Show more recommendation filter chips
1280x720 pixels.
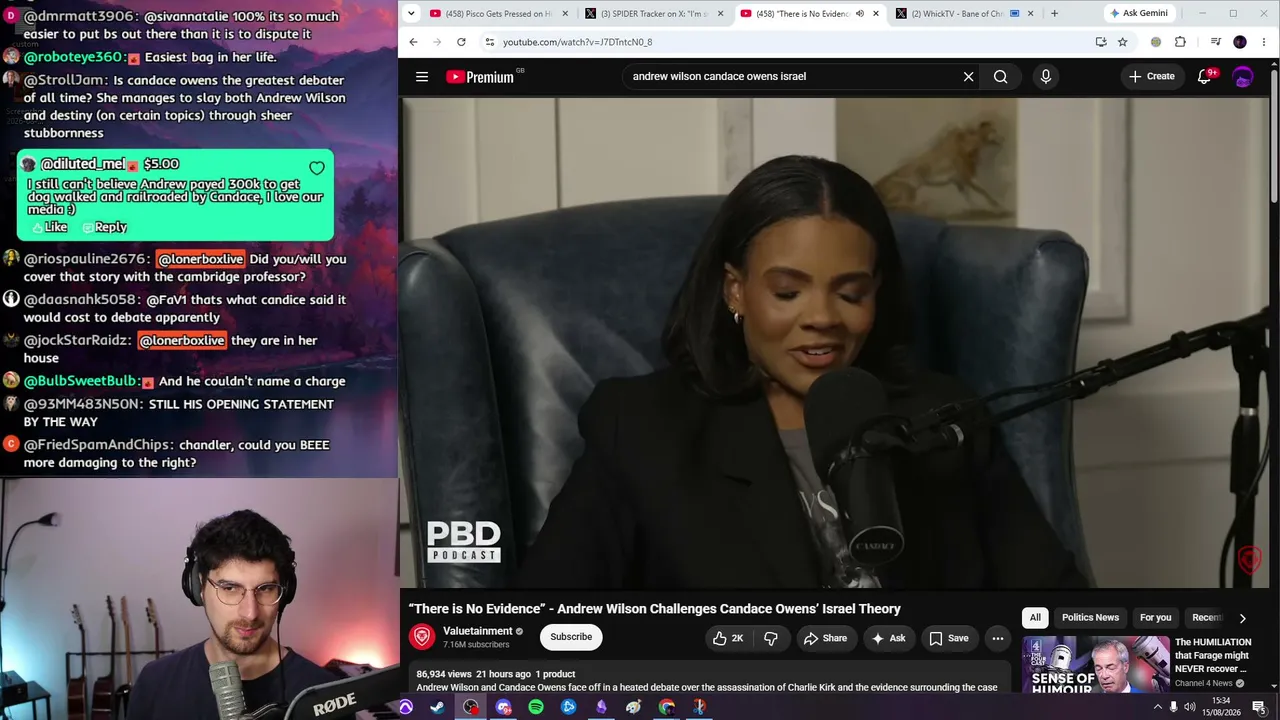(x=1242, y=618)
